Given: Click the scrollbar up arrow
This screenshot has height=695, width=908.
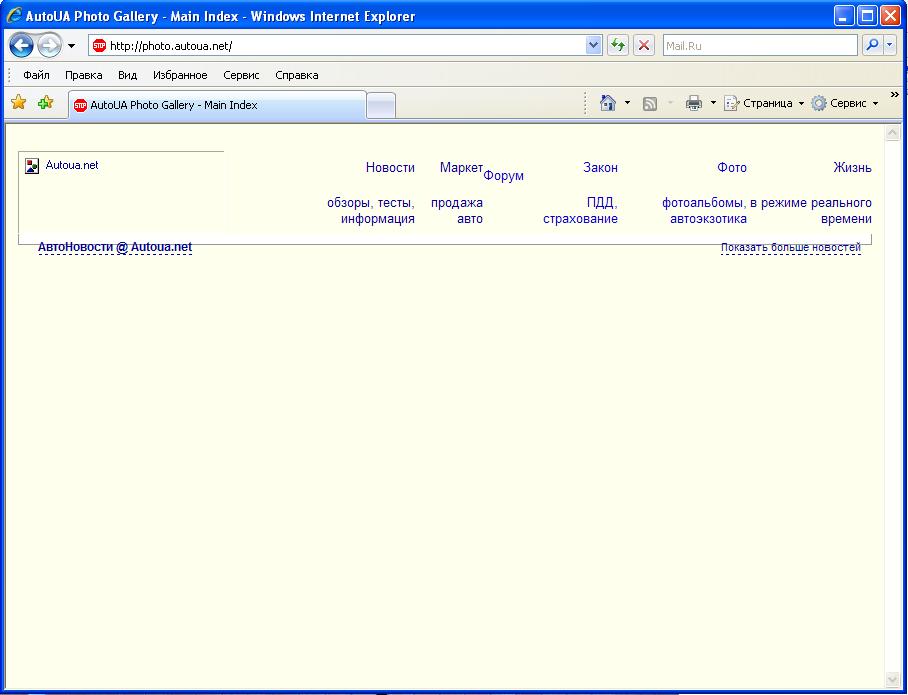Looking at the screenshot, I should (892, 133).
